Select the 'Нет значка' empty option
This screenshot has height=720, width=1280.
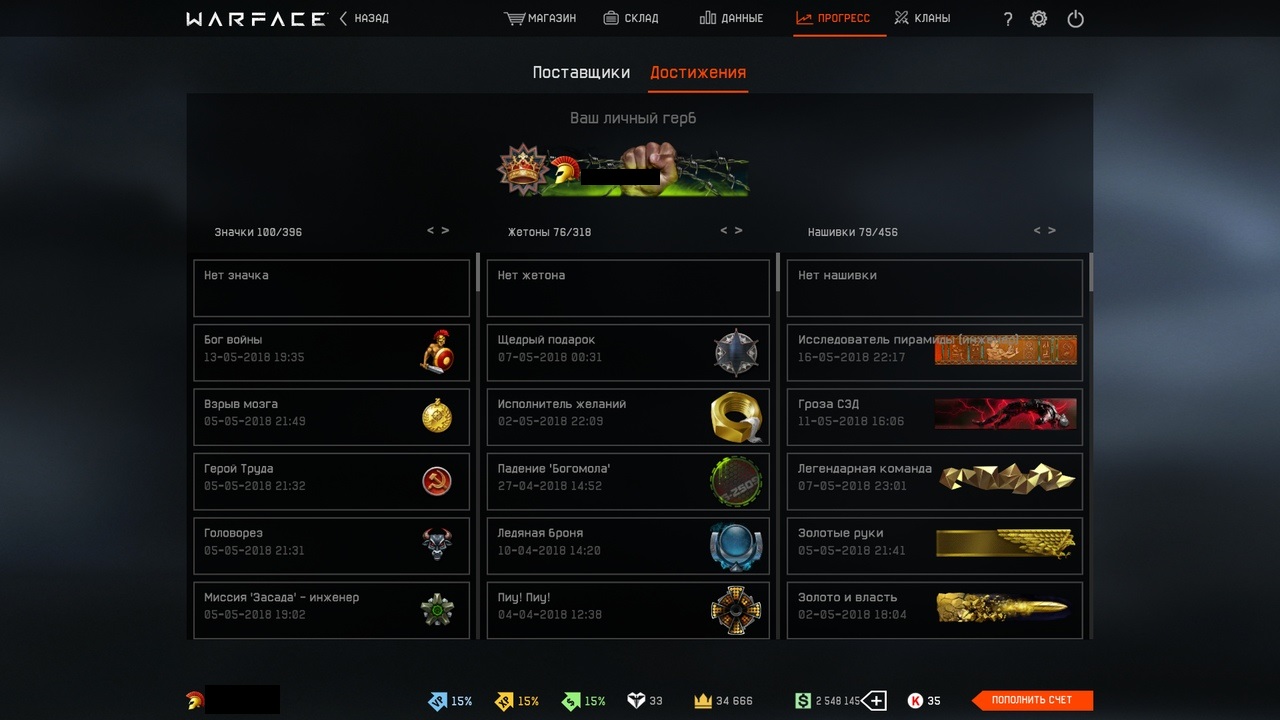tap(331, 288)
